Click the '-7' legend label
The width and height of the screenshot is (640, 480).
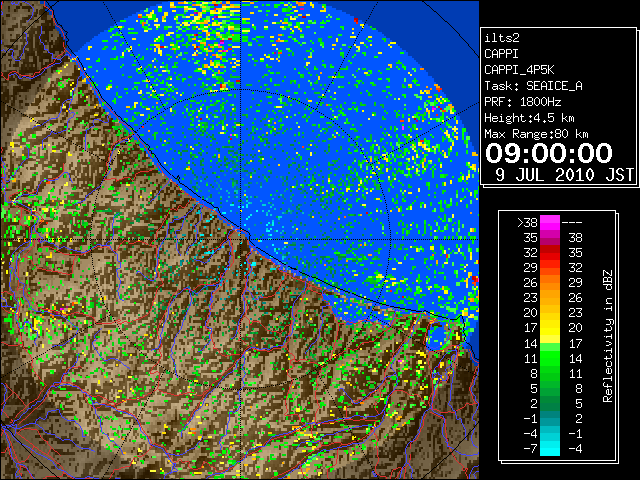coord(530,448)
